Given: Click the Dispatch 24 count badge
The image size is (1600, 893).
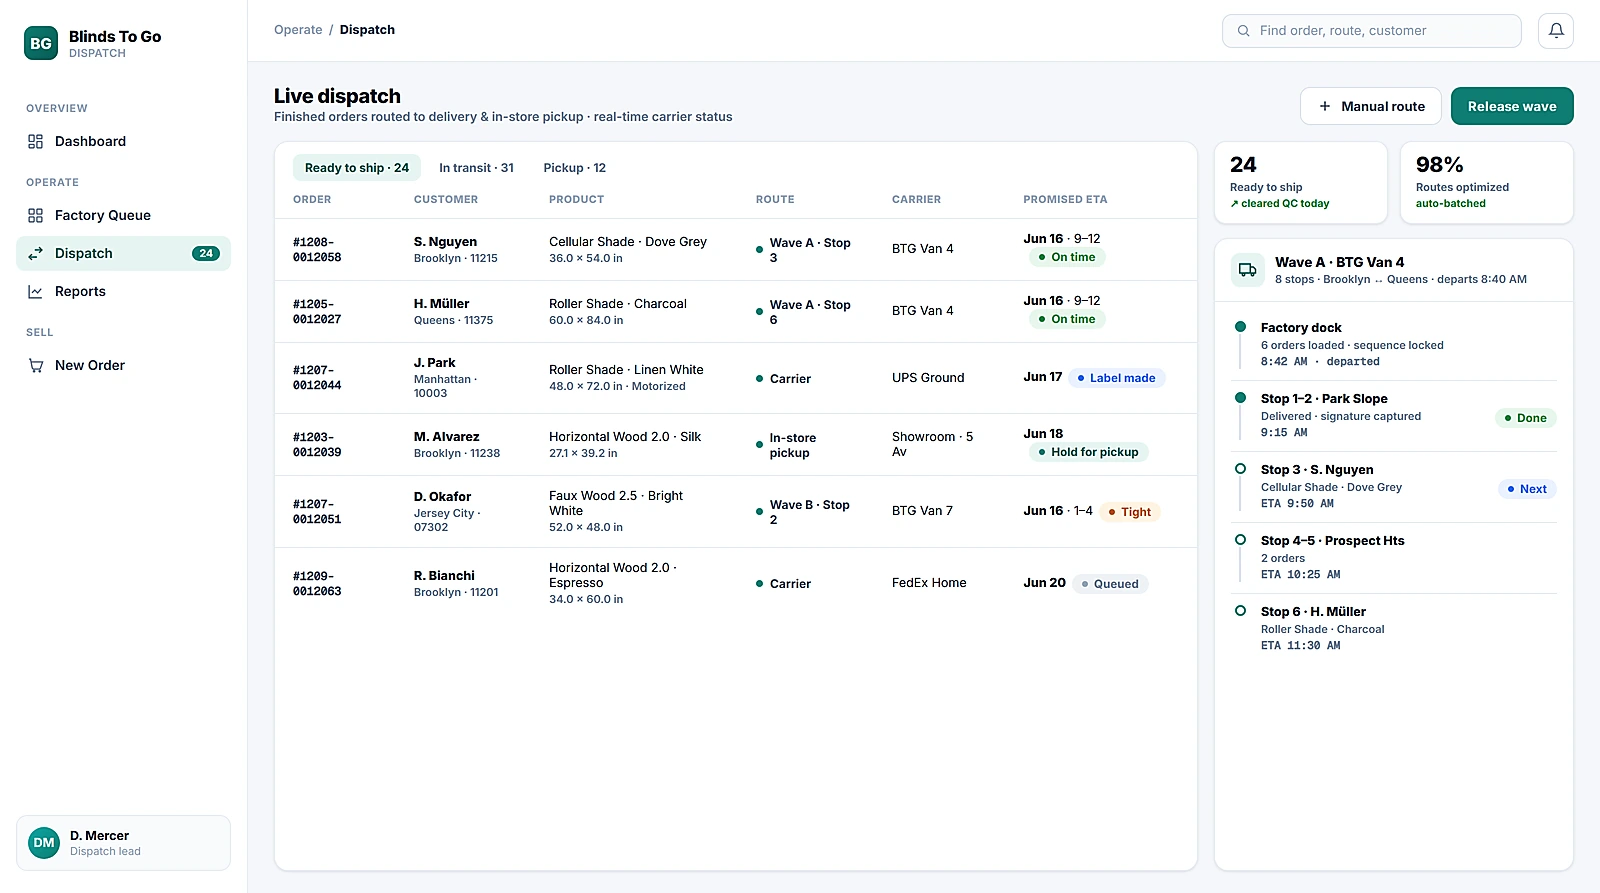Looking at the screenshot, I should [206, 254].
